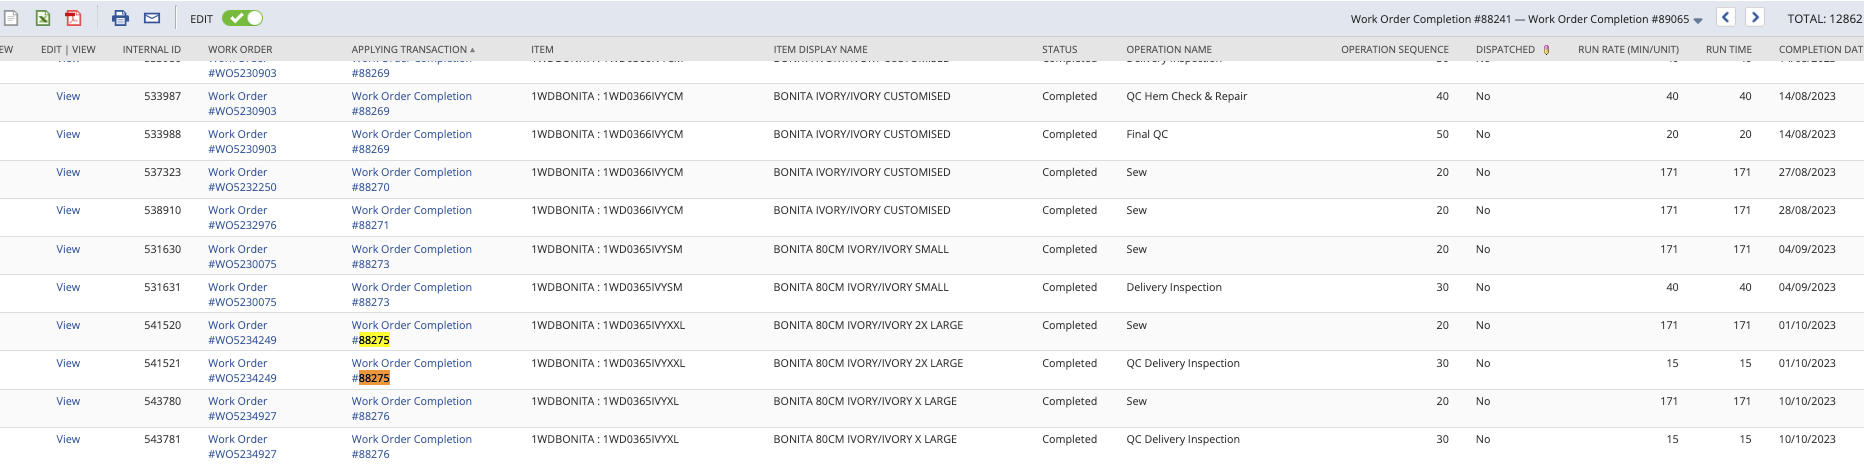Go to previous page of results
This screenshot has width=1864, height=465.
coord(1726,17)
